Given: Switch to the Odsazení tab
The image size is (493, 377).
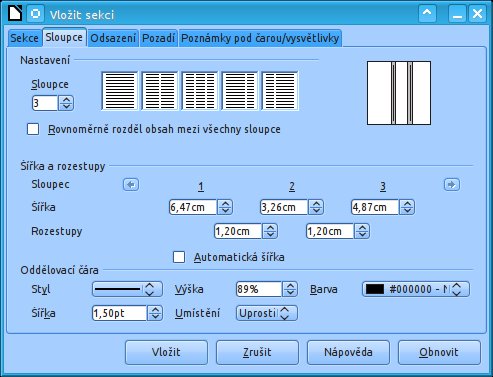Looking at the screenshot, I should pos(113,38).
